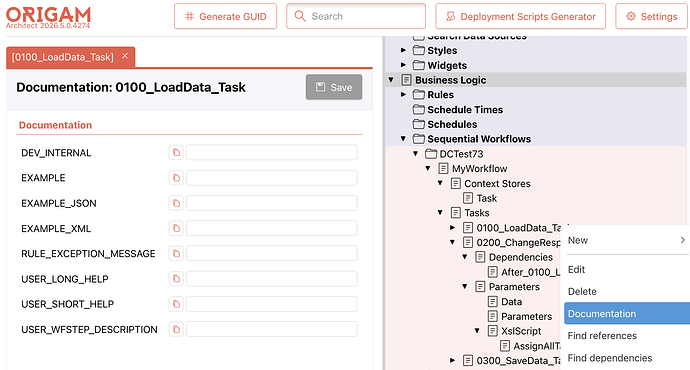Collapse the MyWorkflow node
The width and height of the screenshot is (690, 370).
(x=428, y=168)
